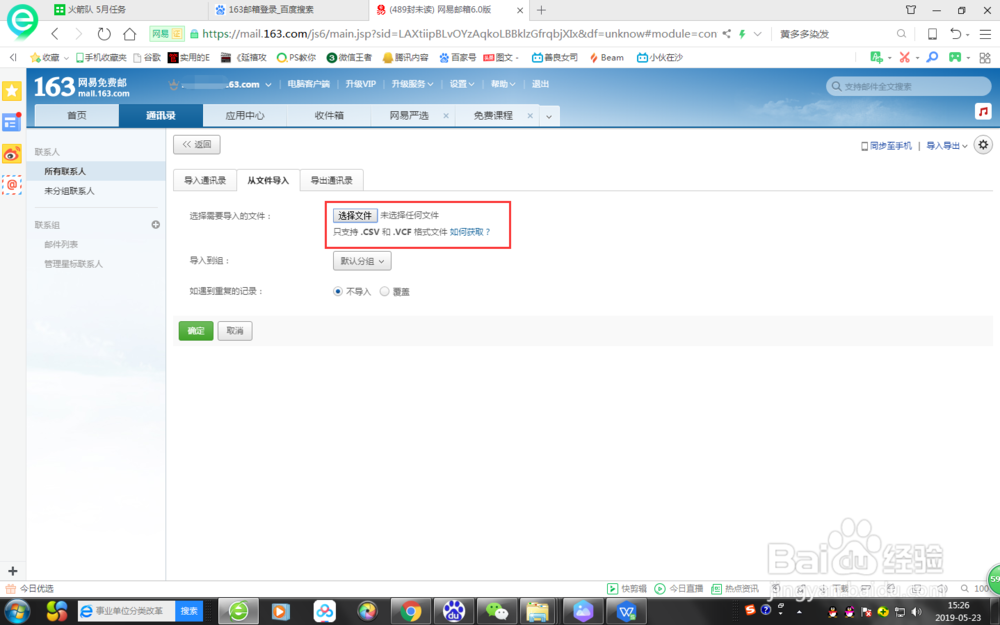Viewport: 1000px width, 625px height.
Task: Click the Weibo icon in the browser sidebar
Action: tap(11, 153)
